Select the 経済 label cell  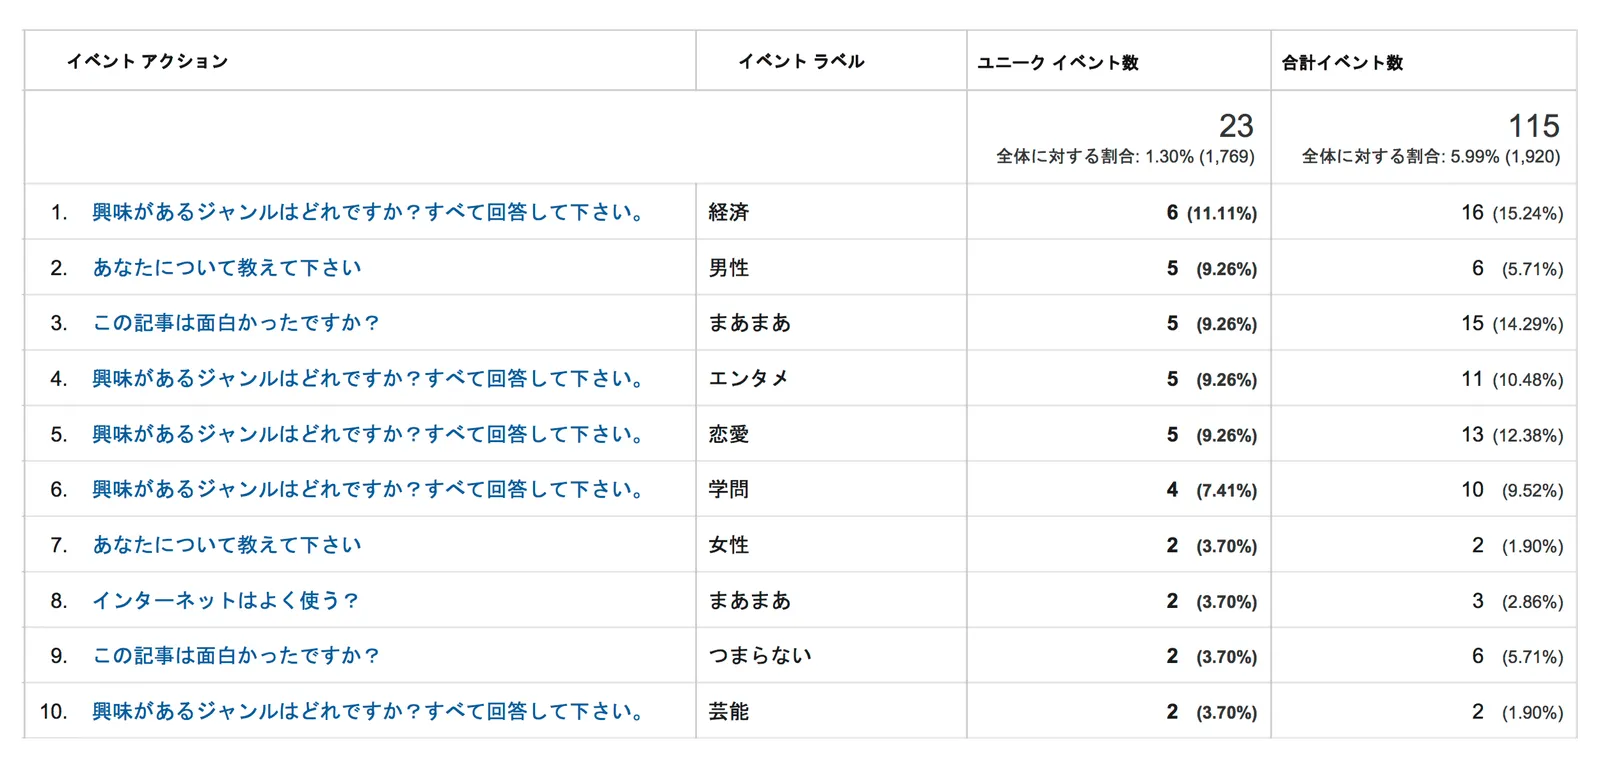729,212
